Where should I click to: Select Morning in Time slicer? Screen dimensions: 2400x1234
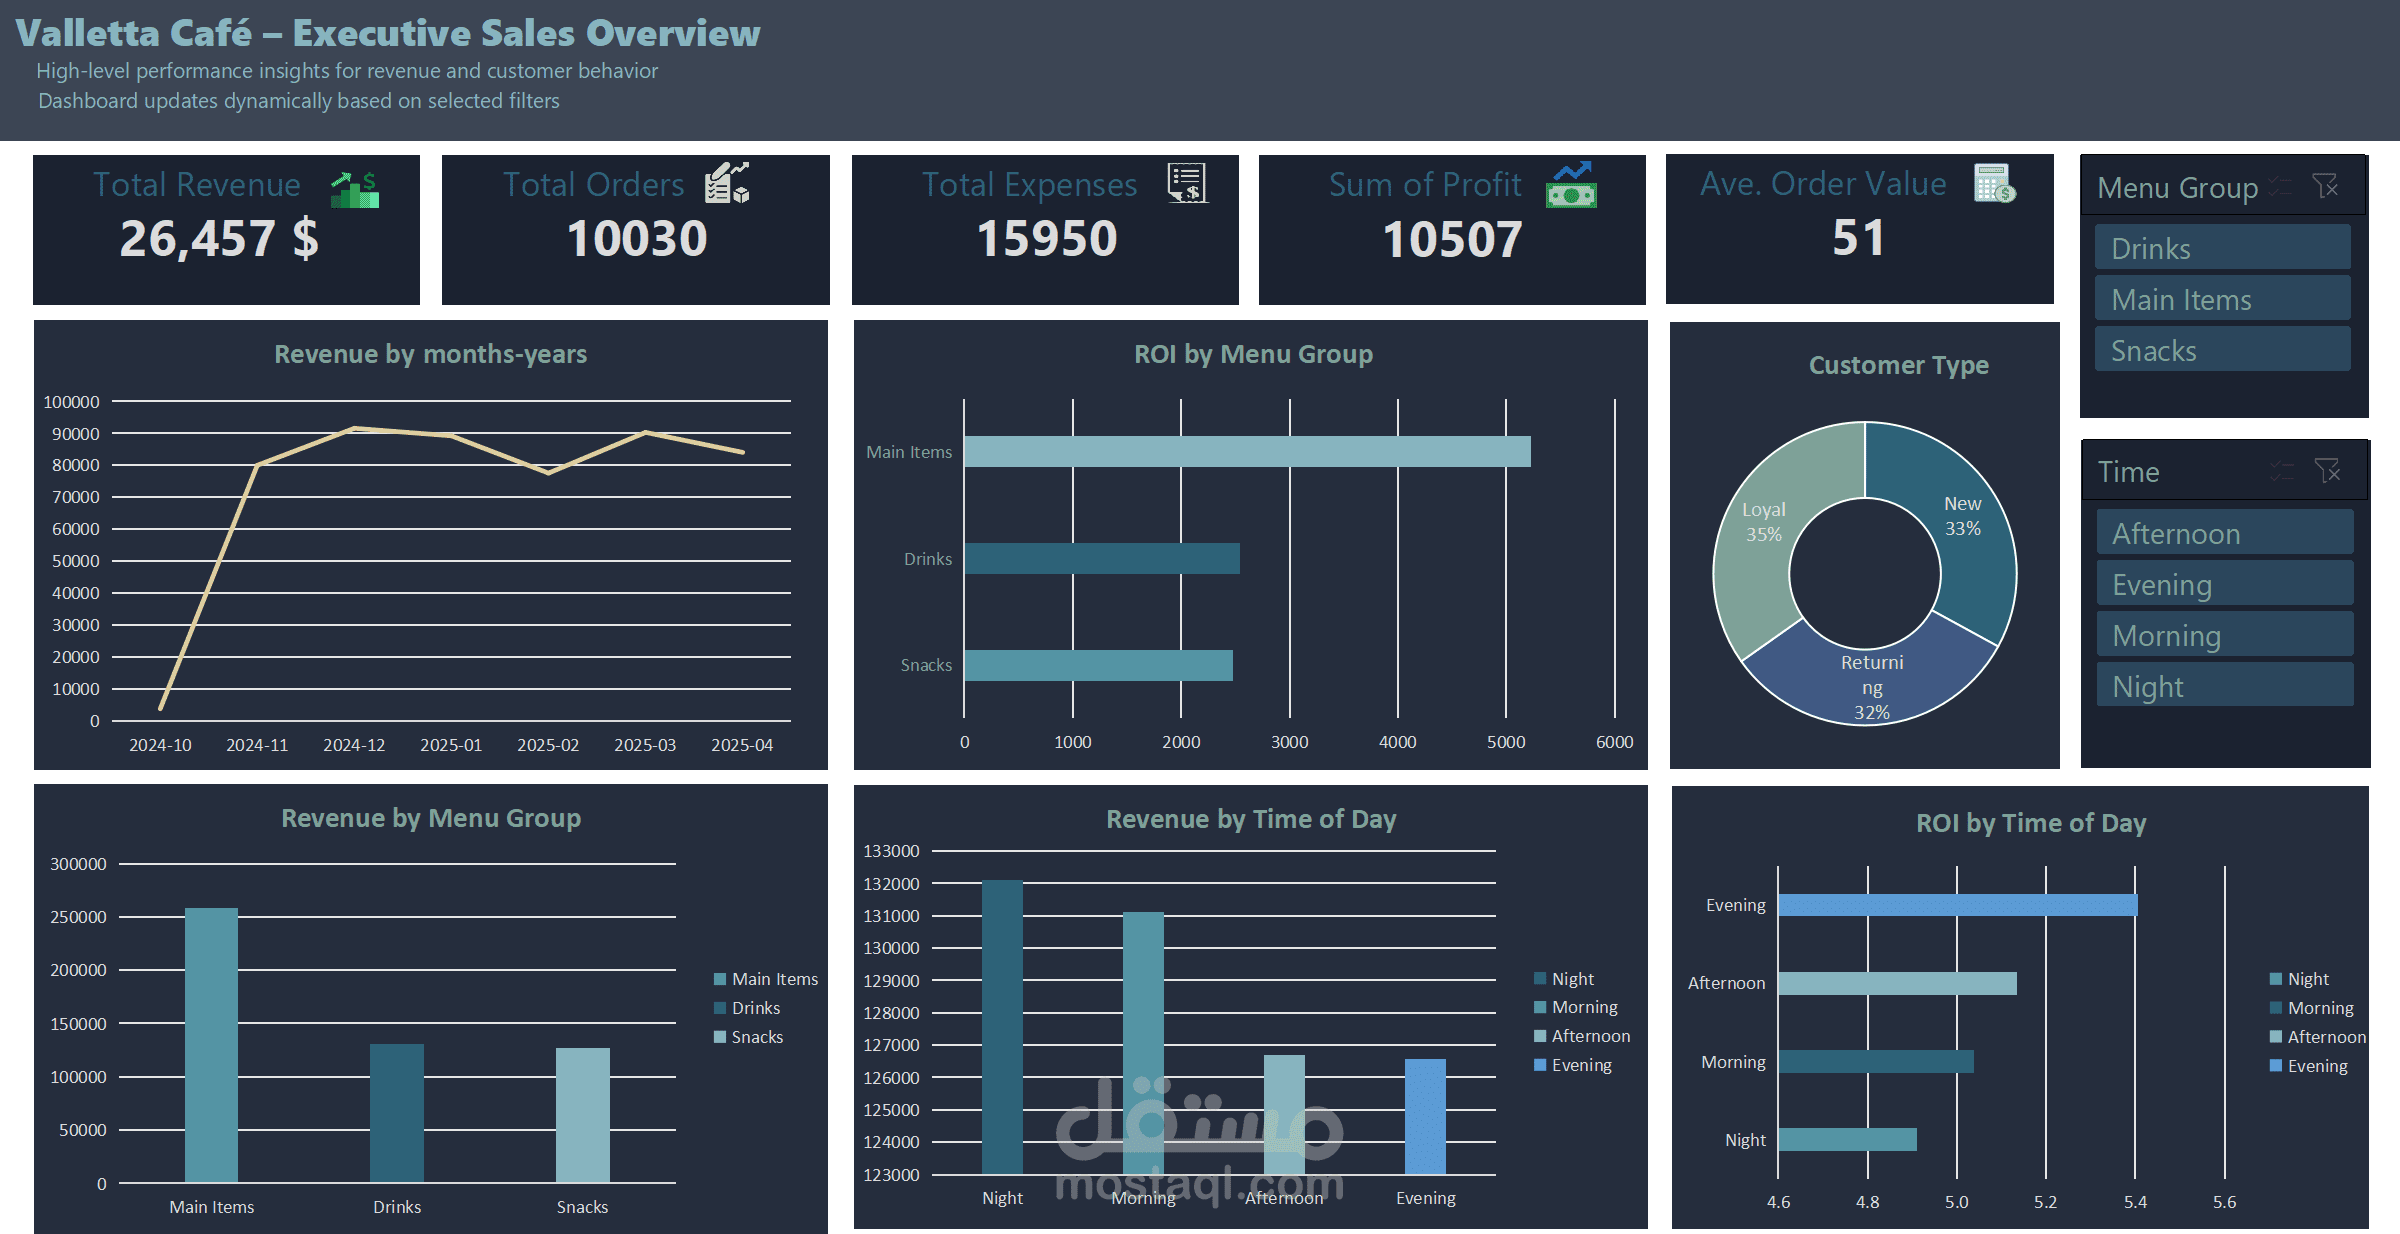2224,635
